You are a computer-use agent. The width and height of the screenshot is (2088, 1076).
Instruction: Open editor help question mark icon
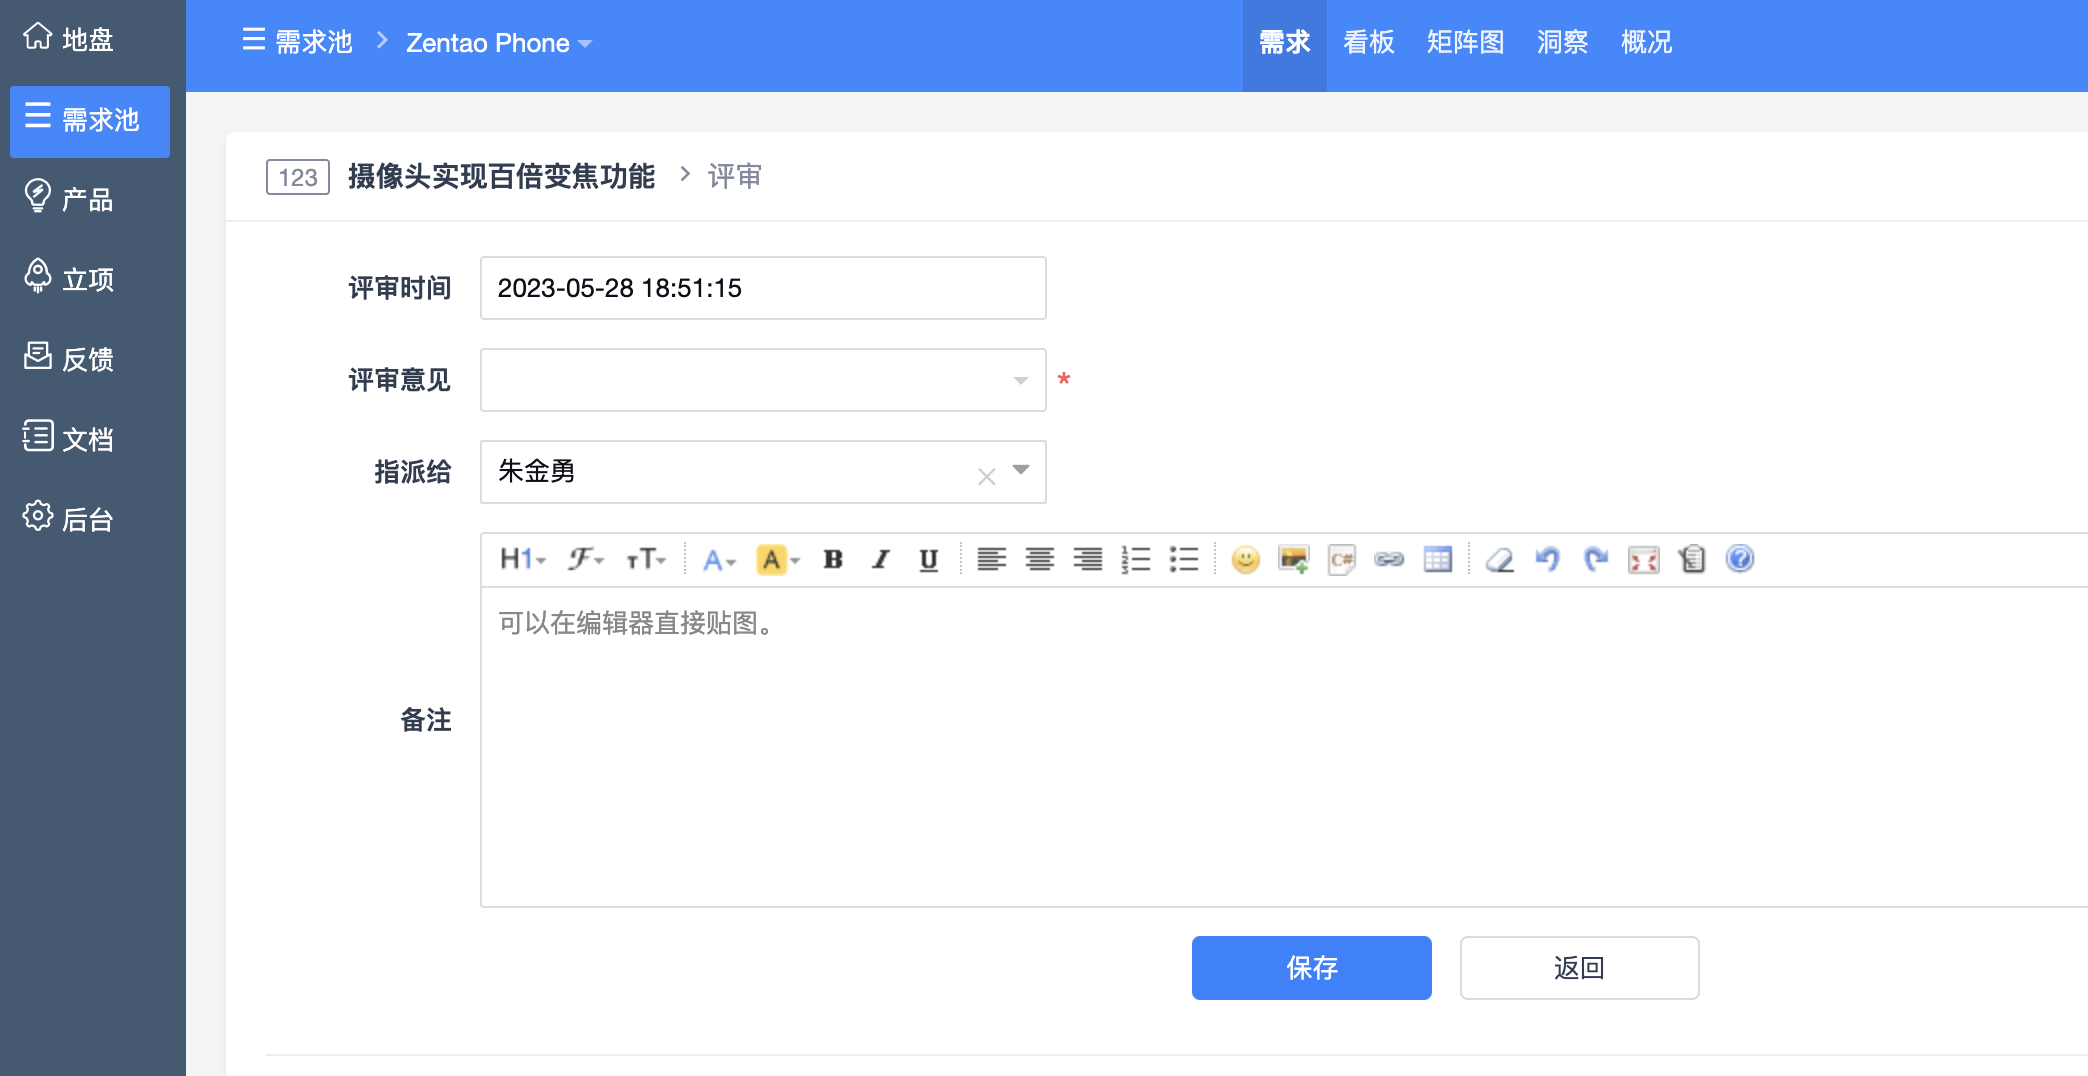click(1739, 559)
